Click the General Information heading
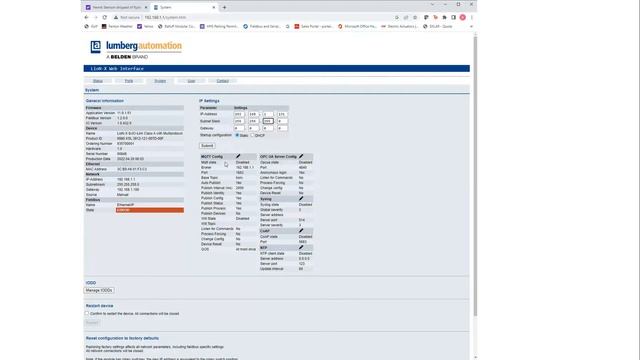 pyautogui.click(x=104, y=101)
